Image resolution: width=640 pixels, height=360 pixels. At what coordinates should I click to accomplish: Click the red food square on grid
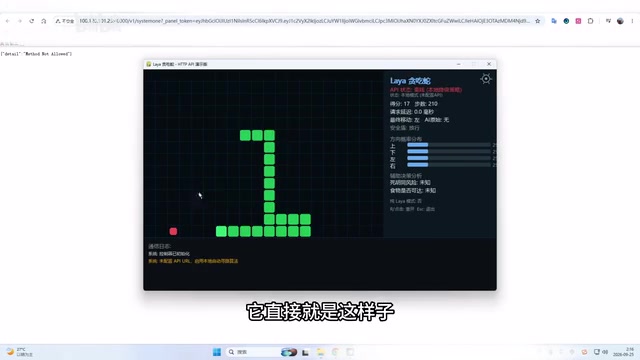pos(173,231)
